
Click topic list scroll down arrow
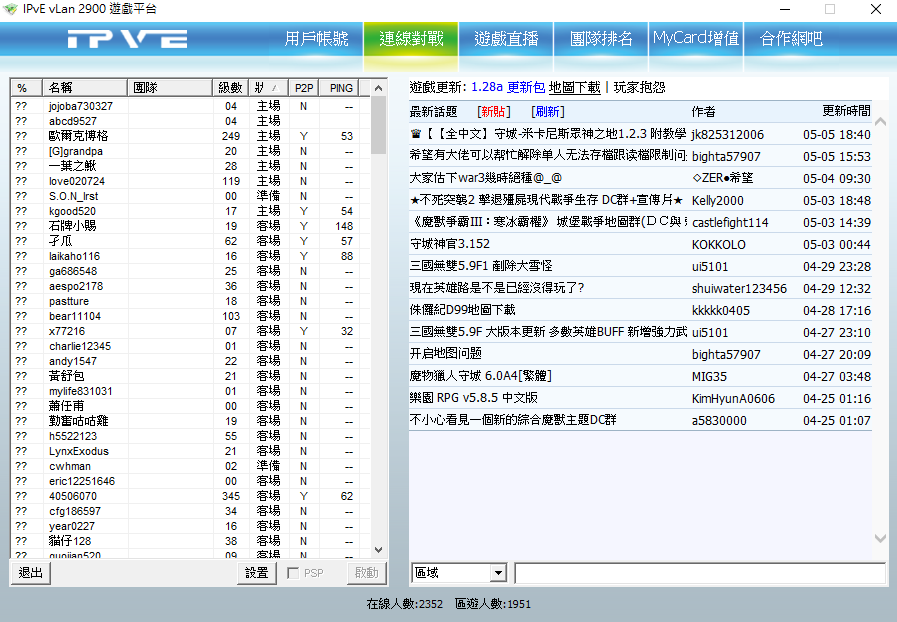pos(880,538)
